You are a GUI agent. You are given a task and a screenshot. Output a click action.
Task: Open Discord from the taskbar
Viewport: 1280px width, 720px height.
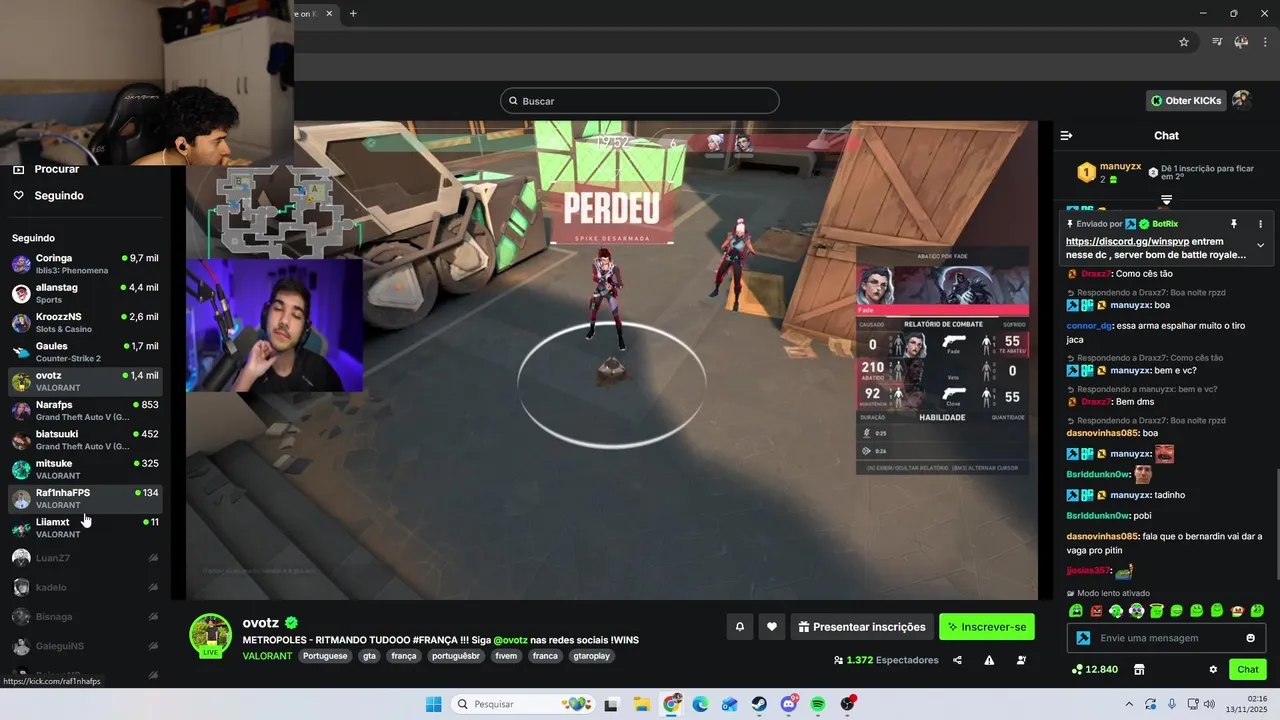789,704
